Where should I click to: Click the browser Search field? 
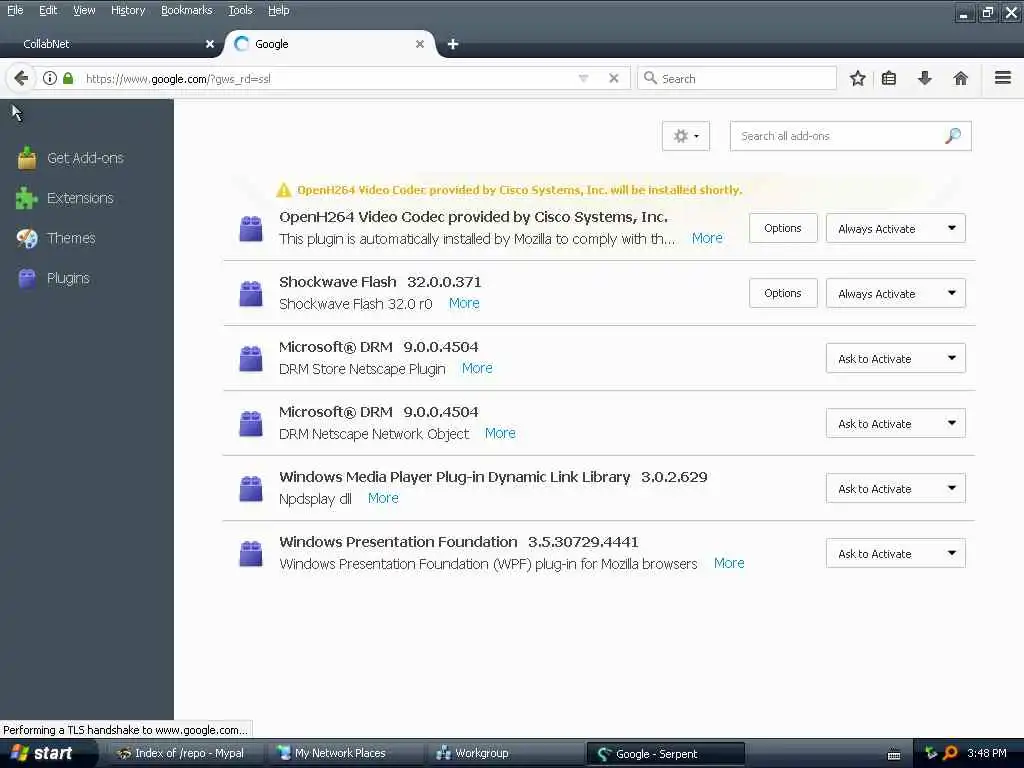[737, 78]
